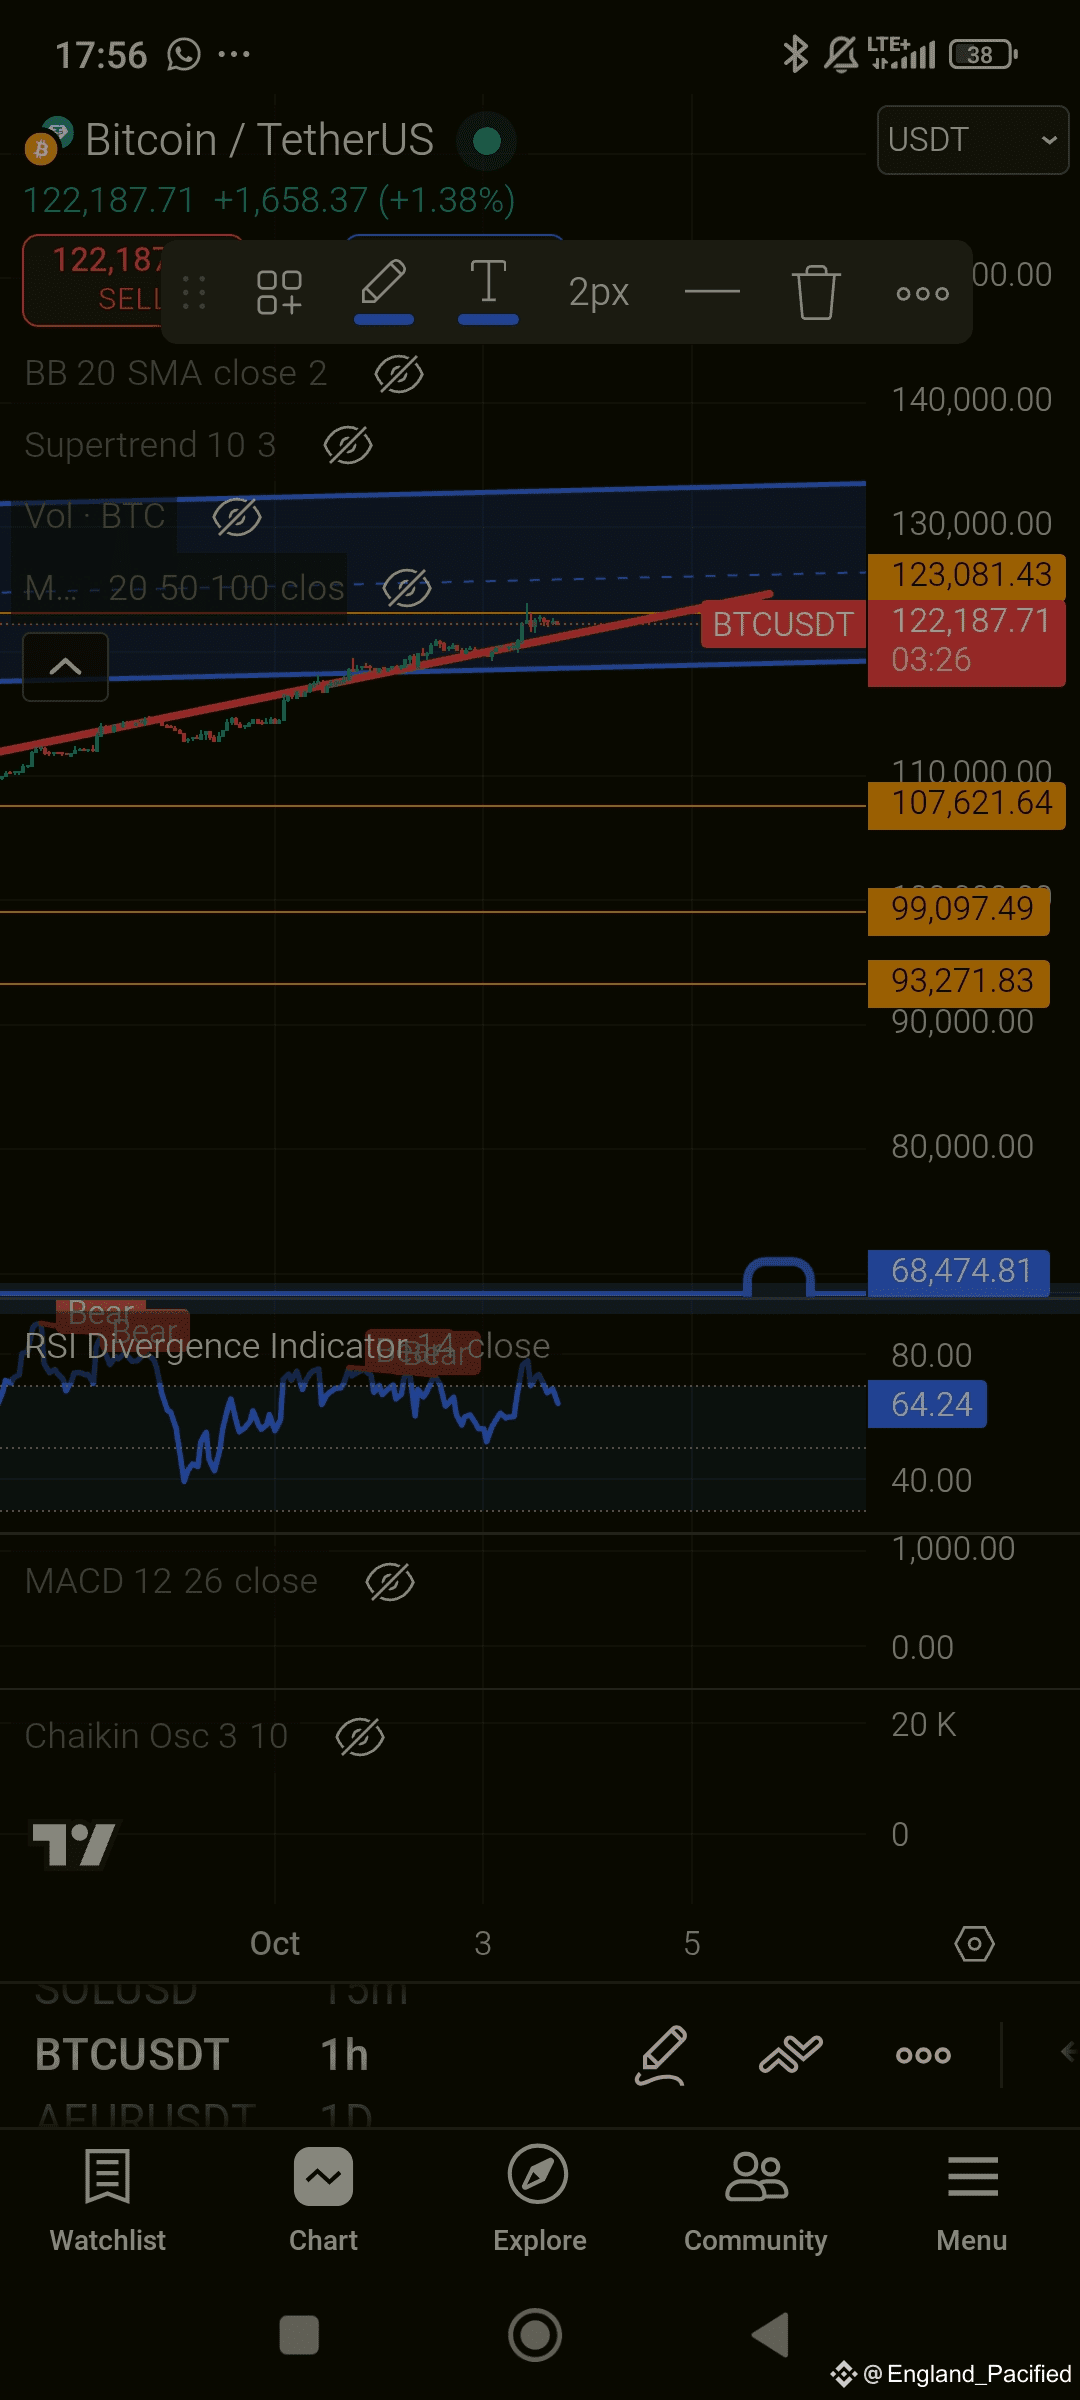Expand toolbar with left arrow
Screen dimensions: 1080x2400
[1067, 2052]
